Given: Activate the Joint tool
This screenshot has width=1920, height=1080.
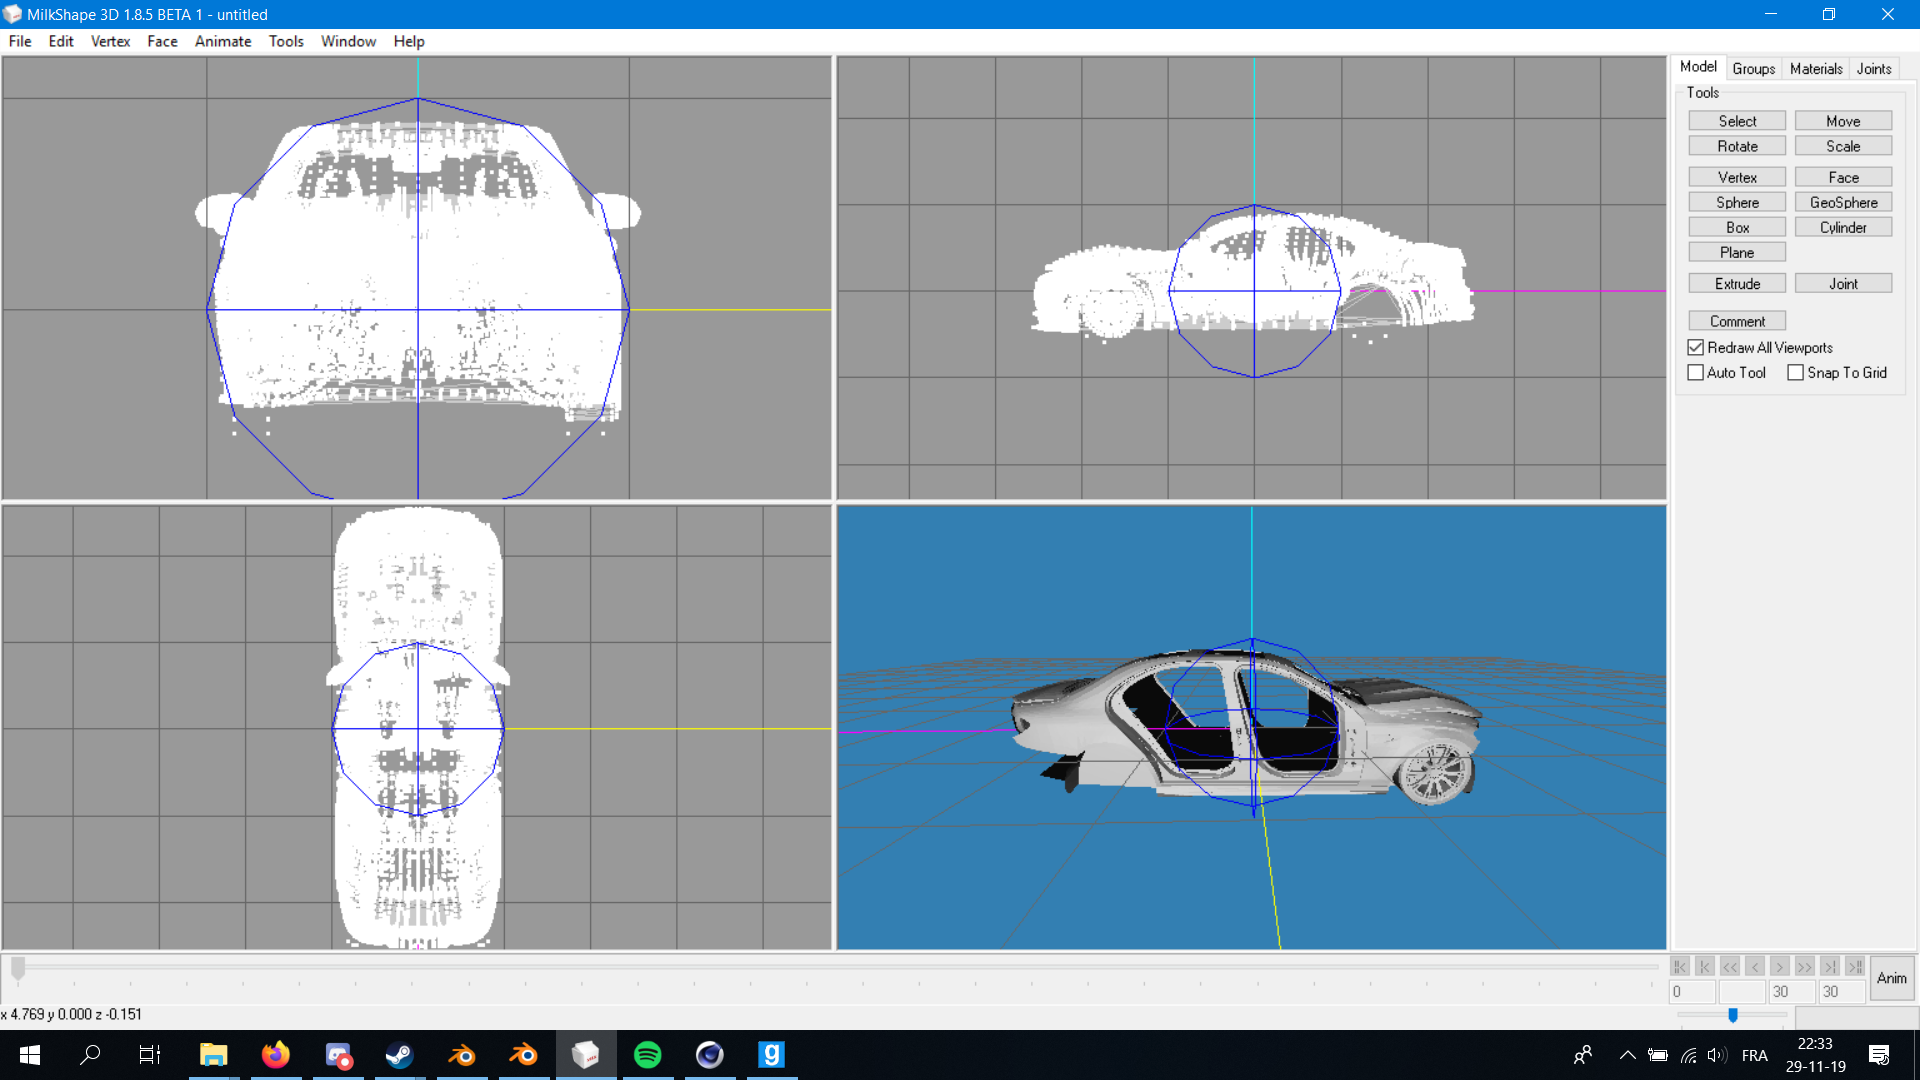Looking at the screenshot, I should tap(1843, 284).
